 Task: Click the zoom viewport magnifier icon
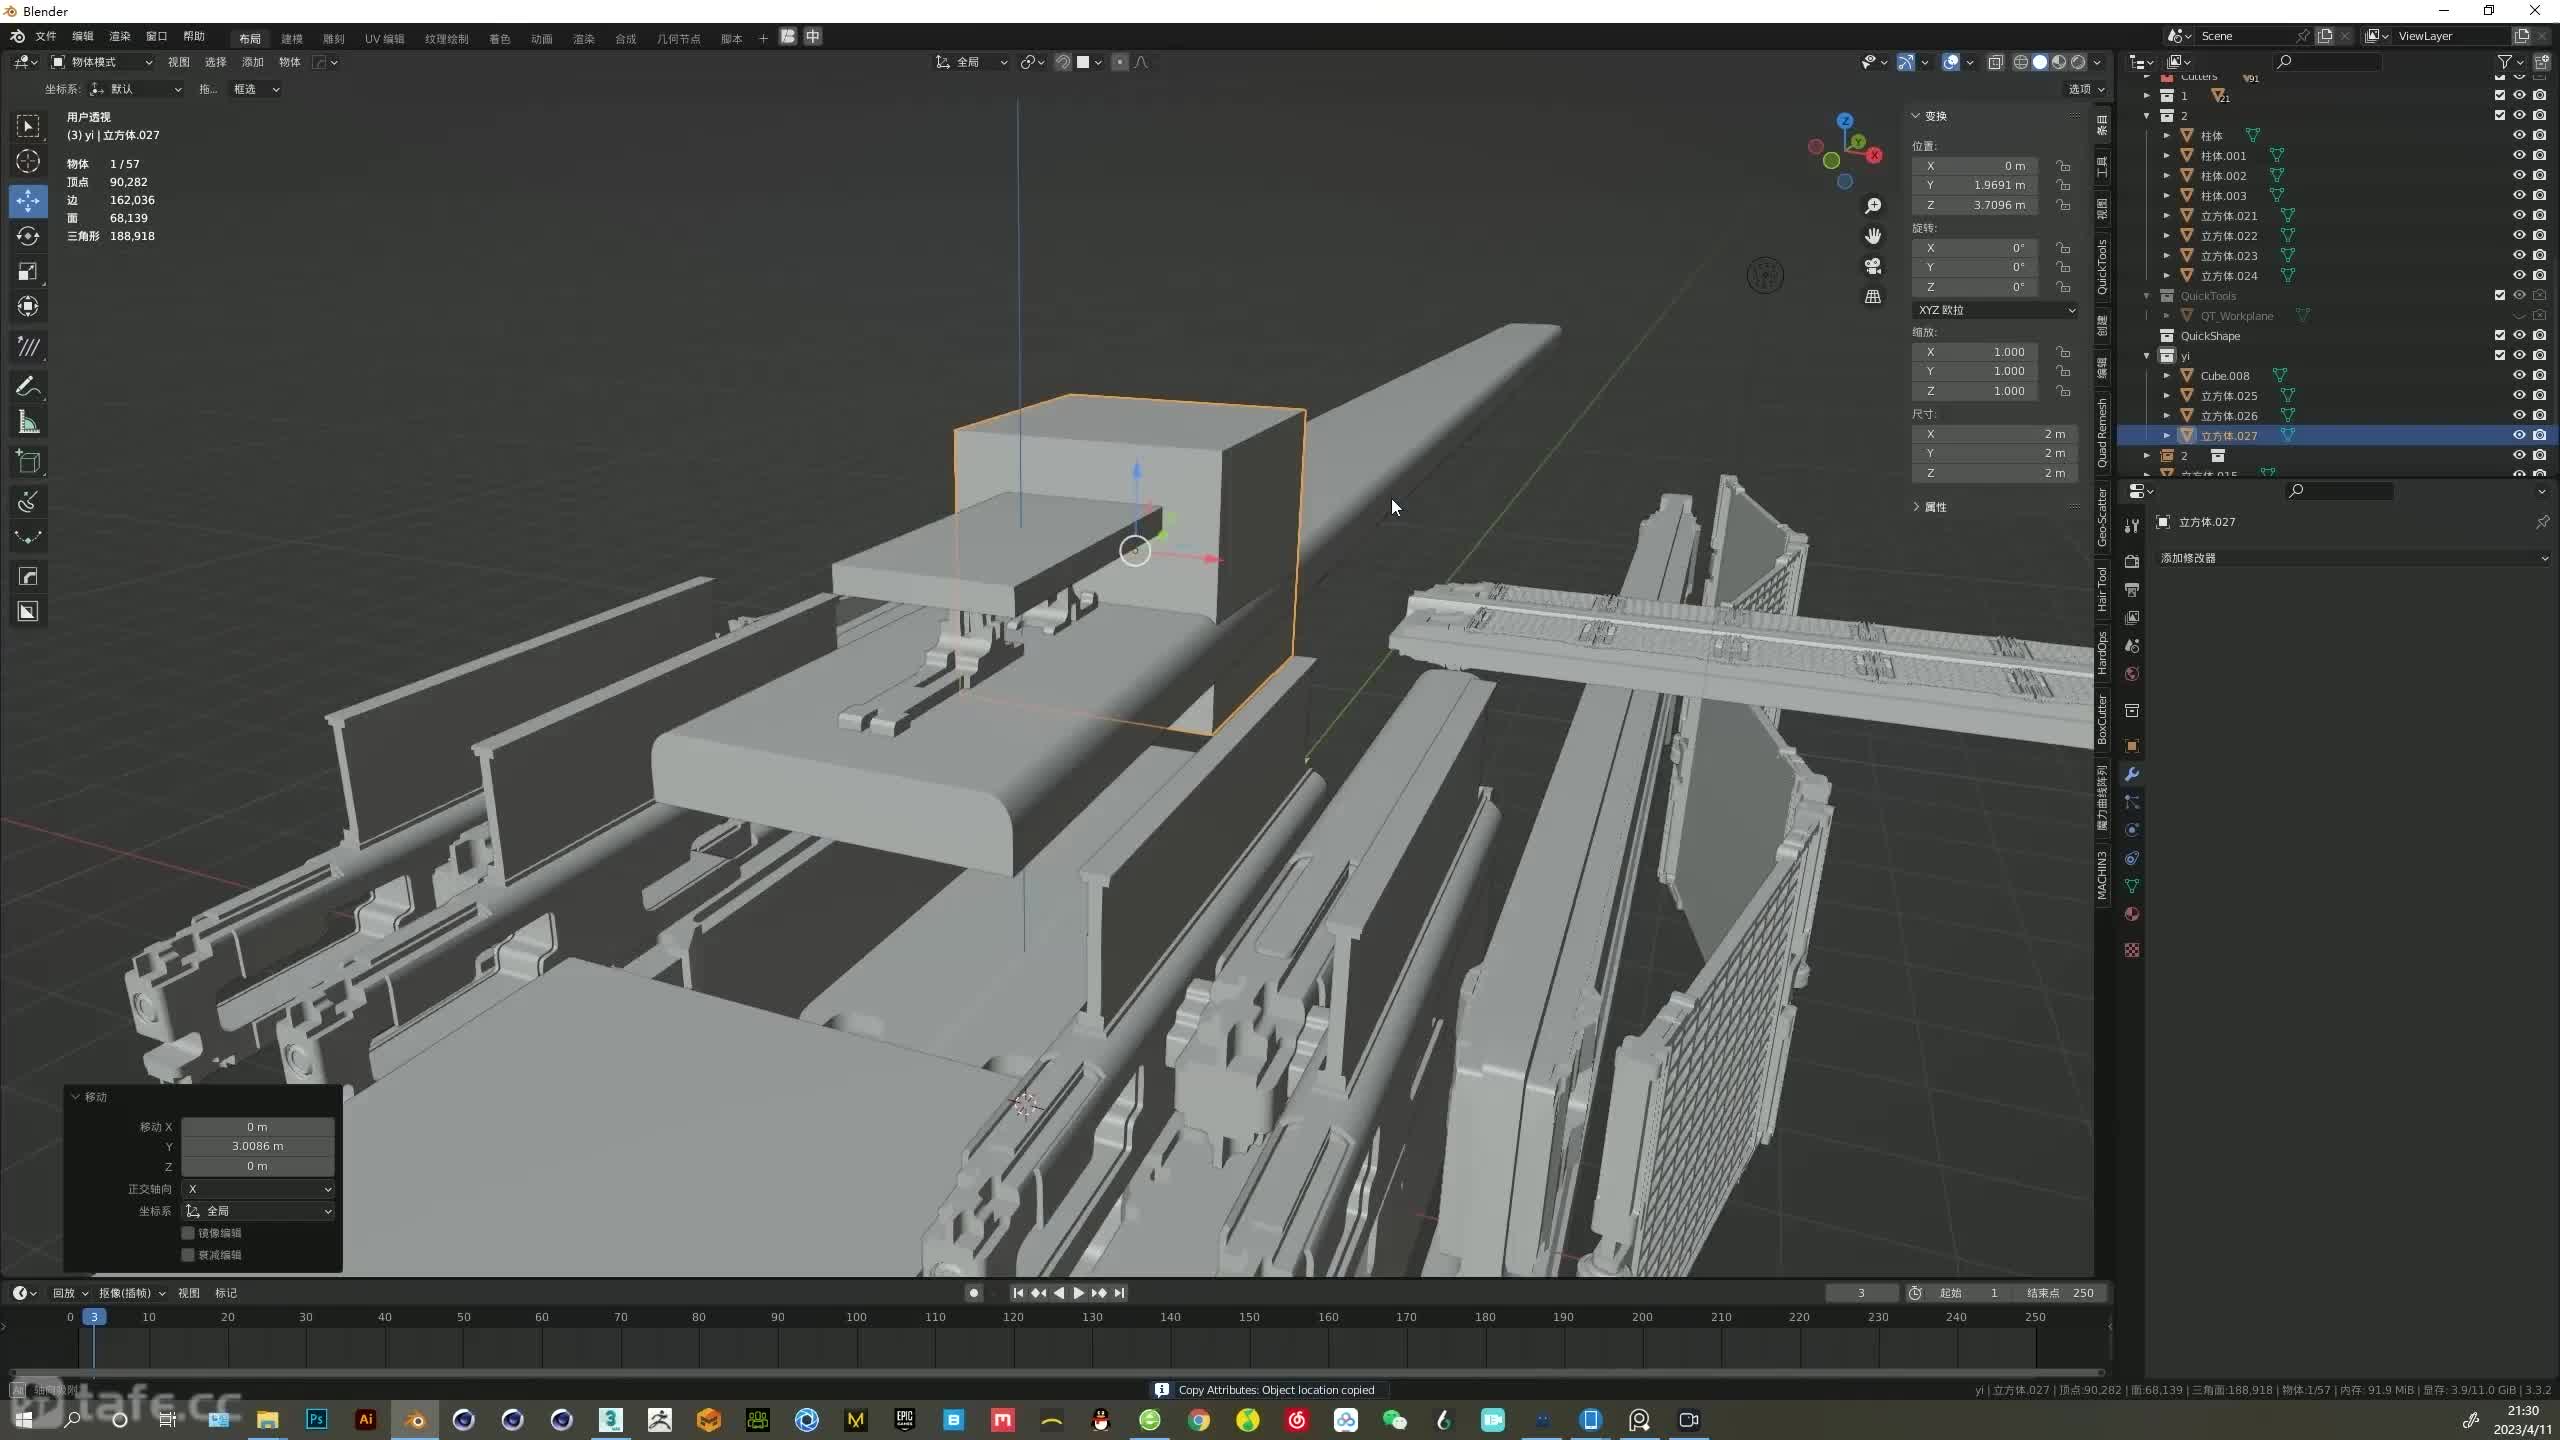pos(1873,206)
